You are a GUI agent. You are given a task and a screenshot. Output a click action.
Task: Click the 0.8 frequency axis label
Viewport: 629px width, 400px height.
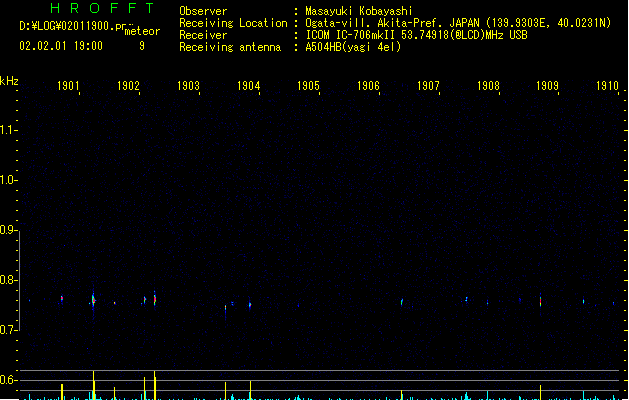(x=8, y=280)
